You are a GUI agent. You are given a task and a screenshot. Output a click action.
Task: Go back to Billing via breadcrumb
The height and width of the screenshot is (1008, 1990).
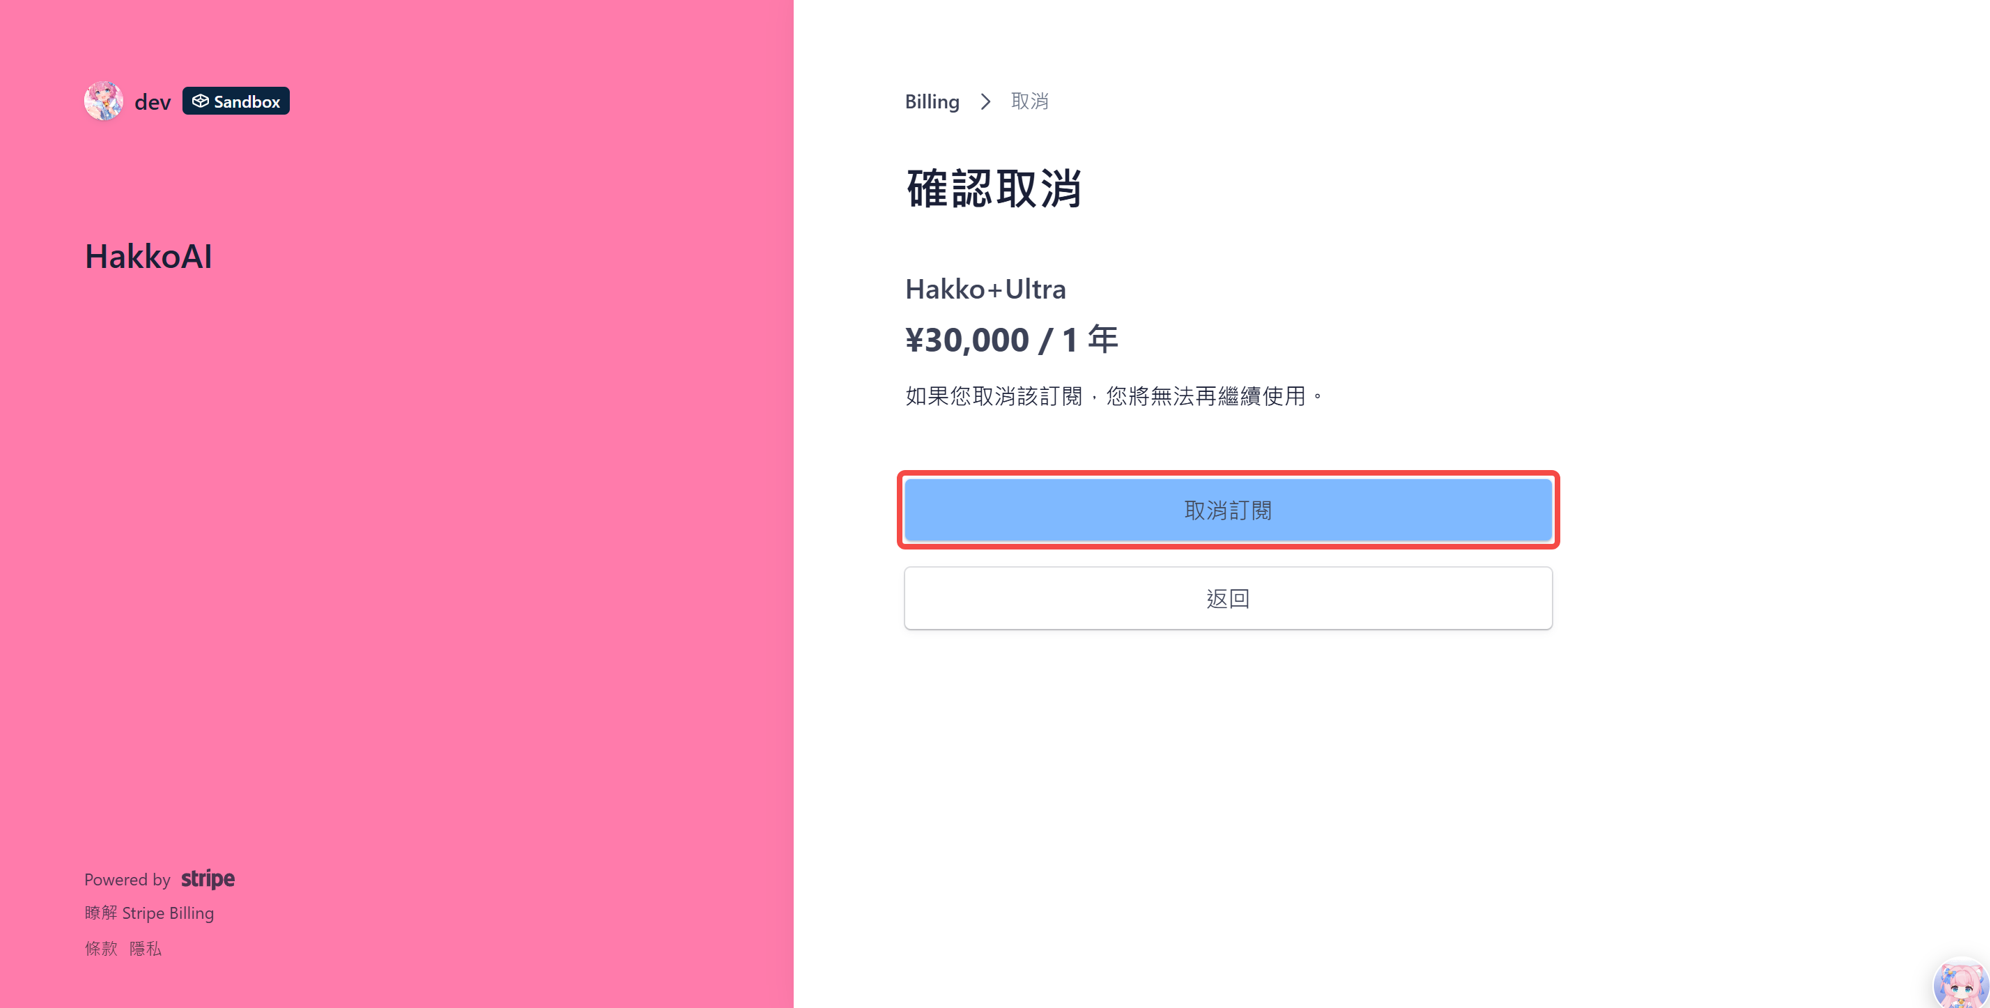coord(932,102)
